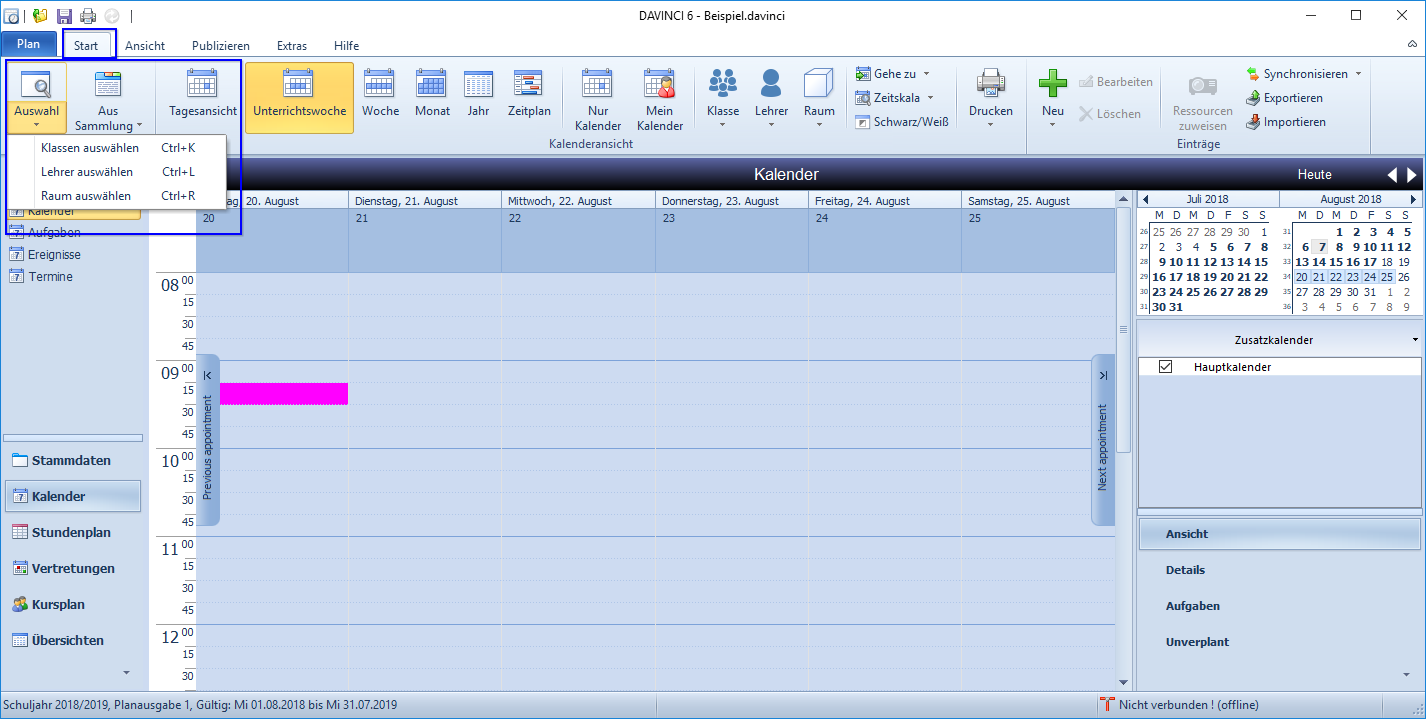Click the DAVINCI app icon in title bar
The width and height of the screenshot is (1426, 719).
tap(13, 15)
